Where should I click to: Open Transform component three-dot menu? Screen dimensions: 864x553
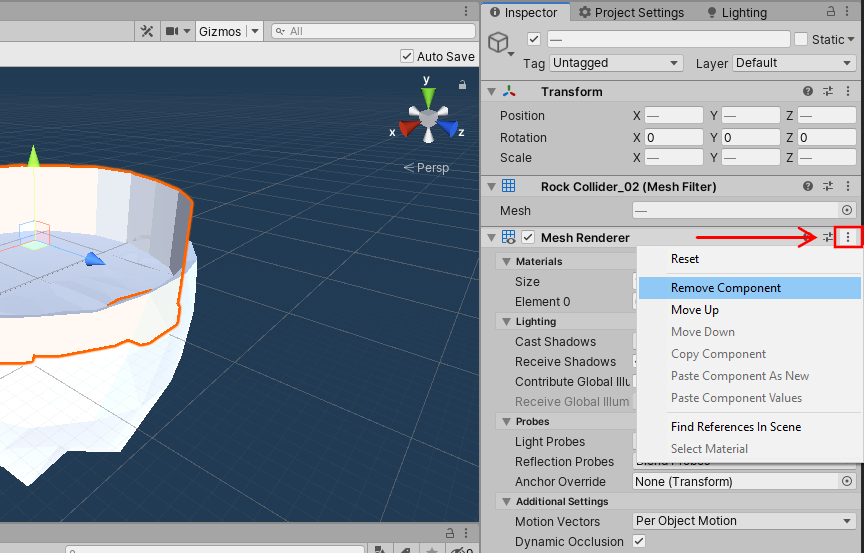848,91
